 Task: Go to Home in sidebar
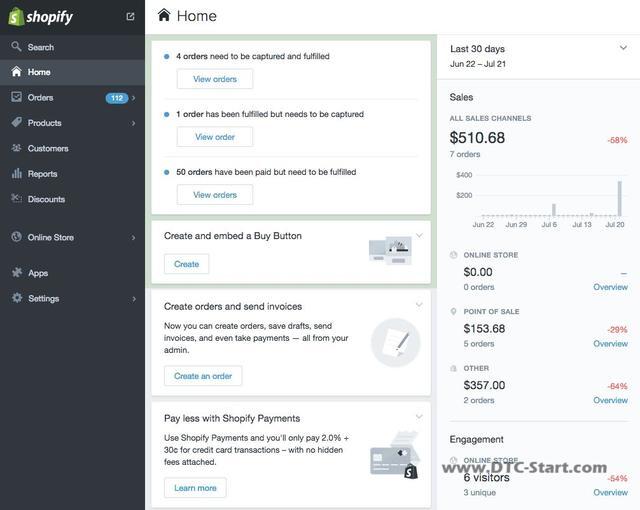click(x=72, y=72)
